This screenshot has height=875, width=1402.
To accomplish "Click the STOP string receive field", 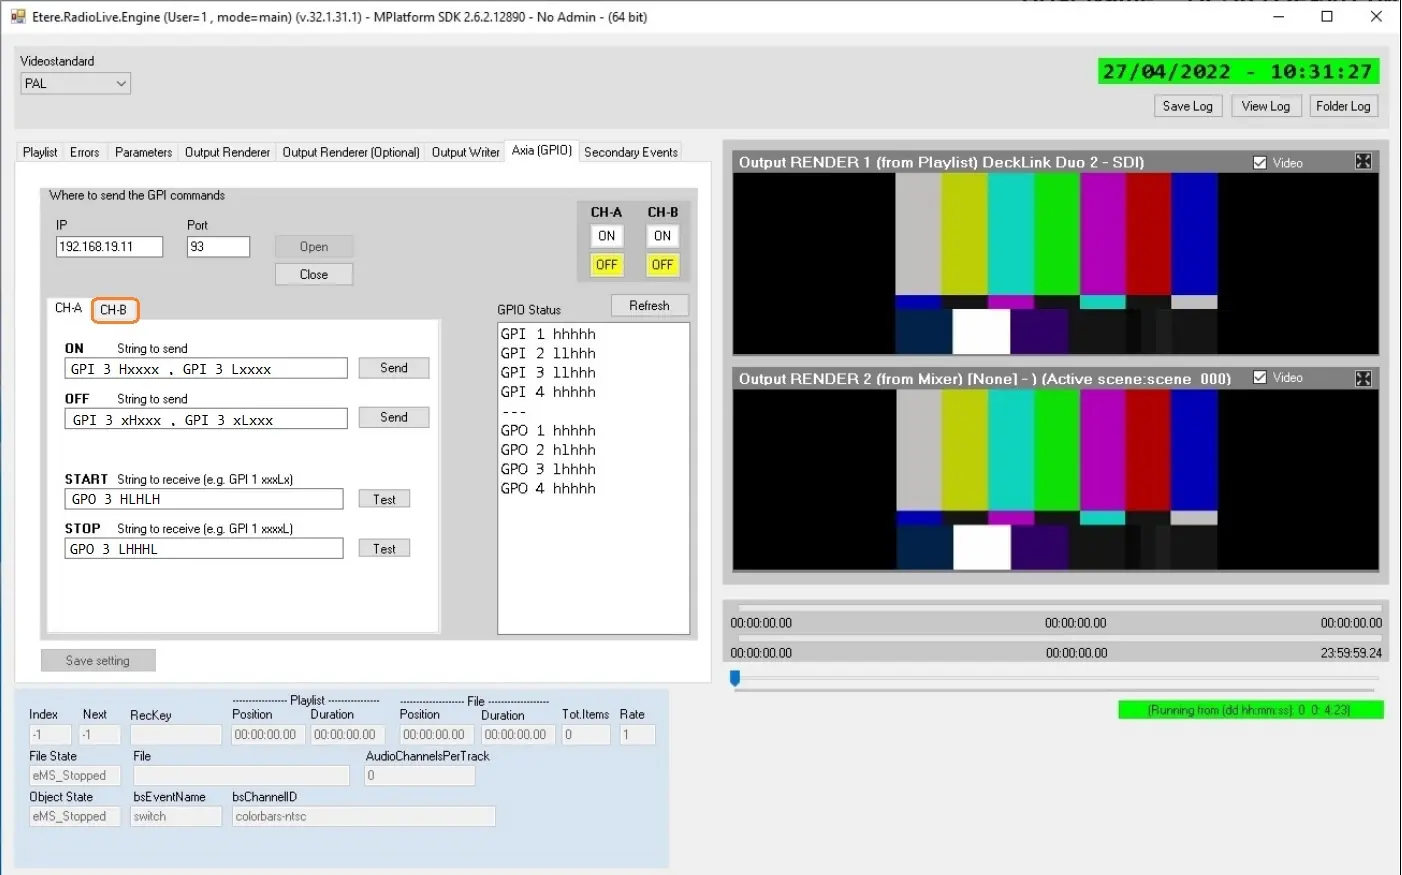I will [204, 549].
